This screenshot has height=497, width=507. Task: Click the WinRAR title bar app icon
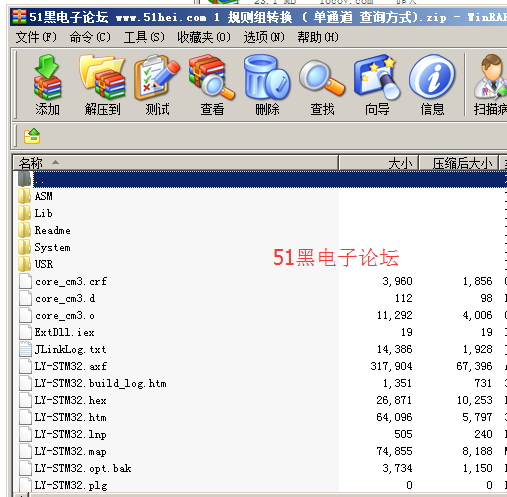tap(19, 17)
